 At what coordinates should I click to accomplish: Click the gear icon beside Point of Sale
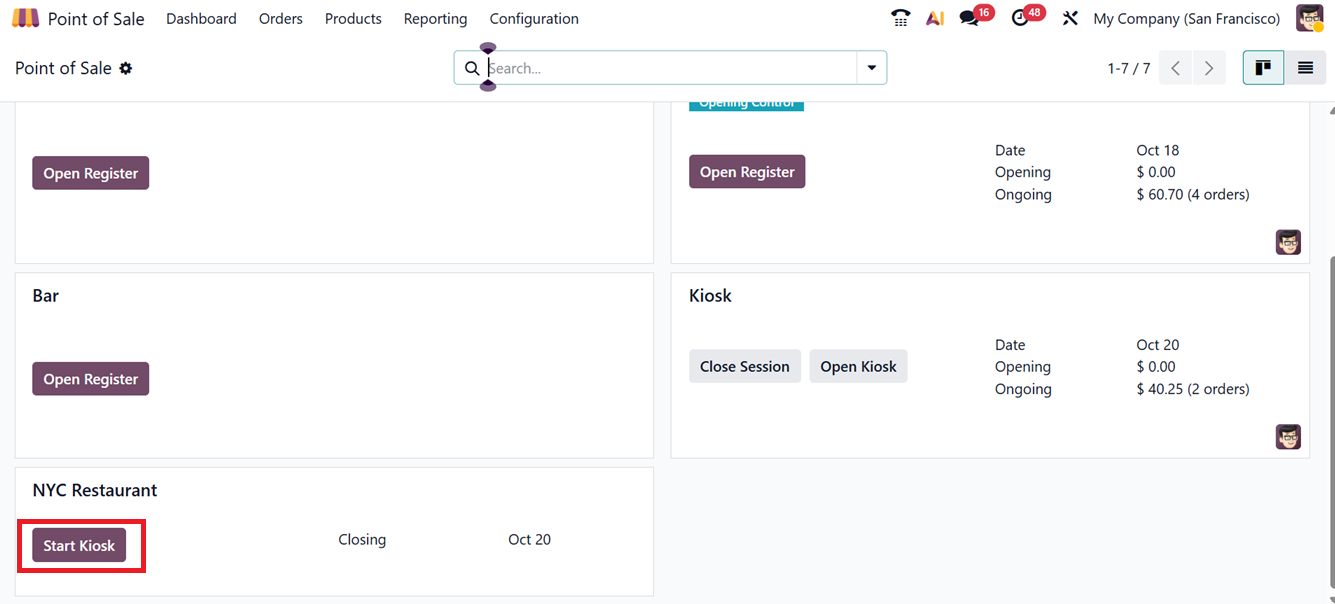(126, 68)
